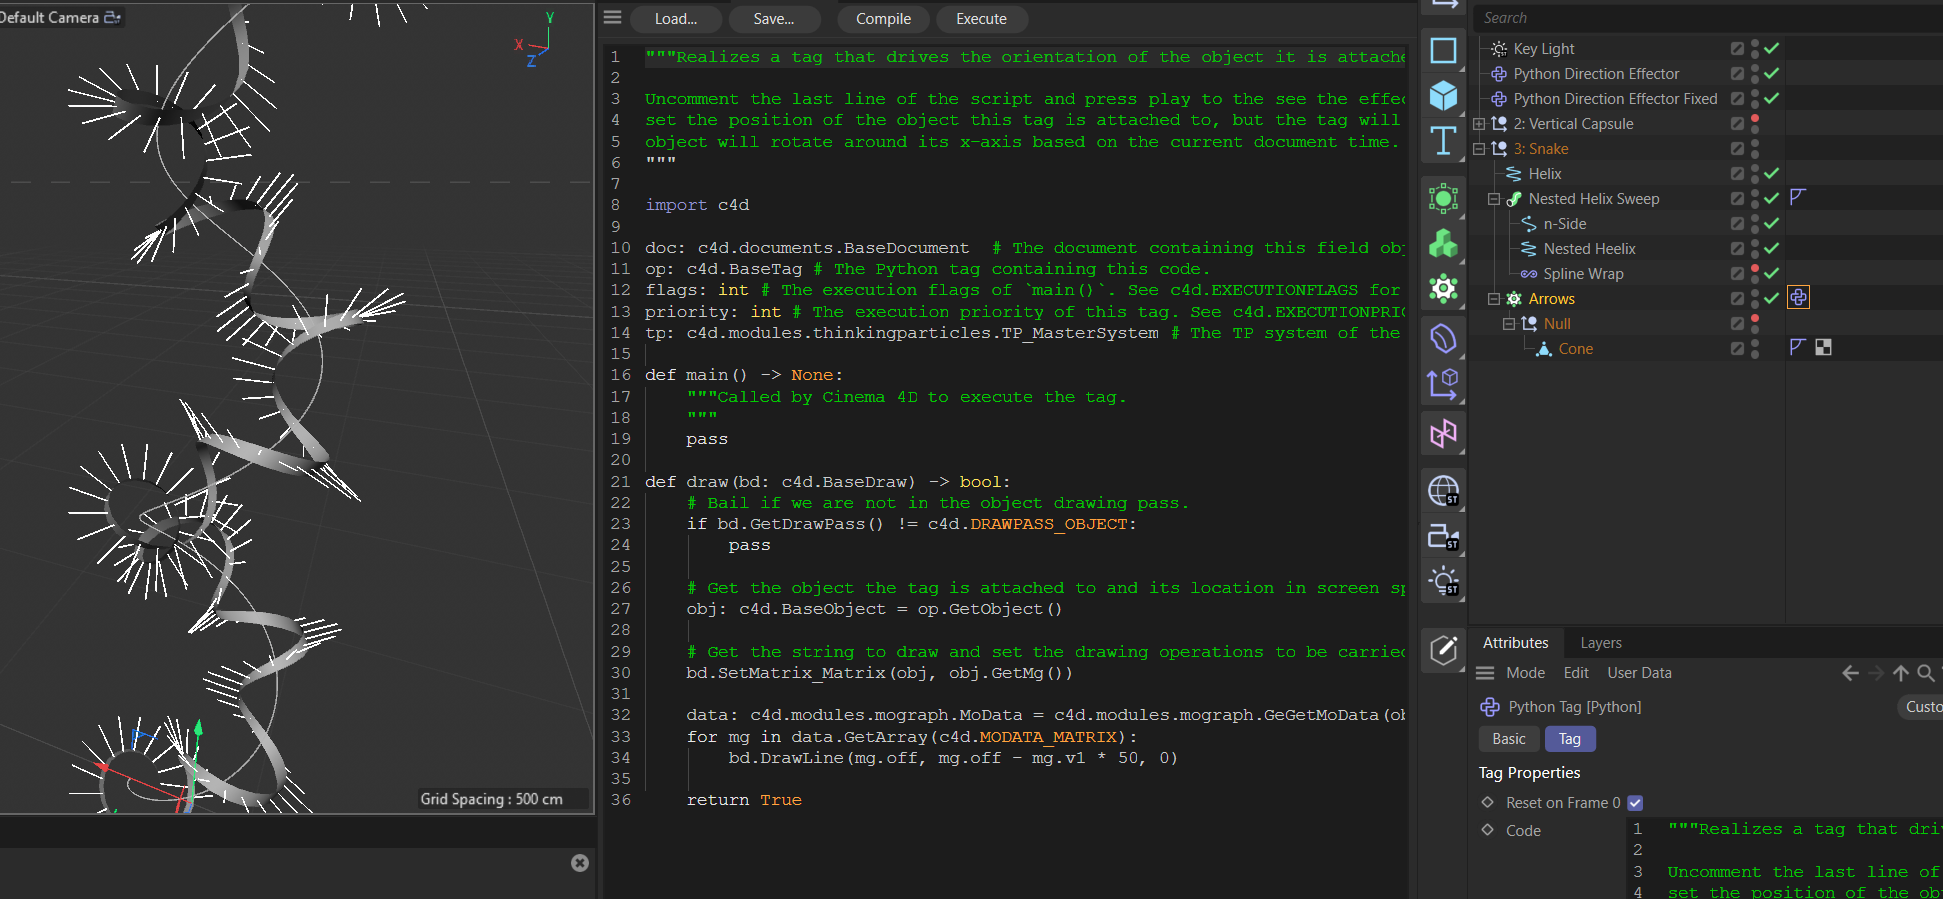Viewport: 1943px width, 899px height.
Task: Collapse the Nested Helix Sweep node
Action: 1494,198
